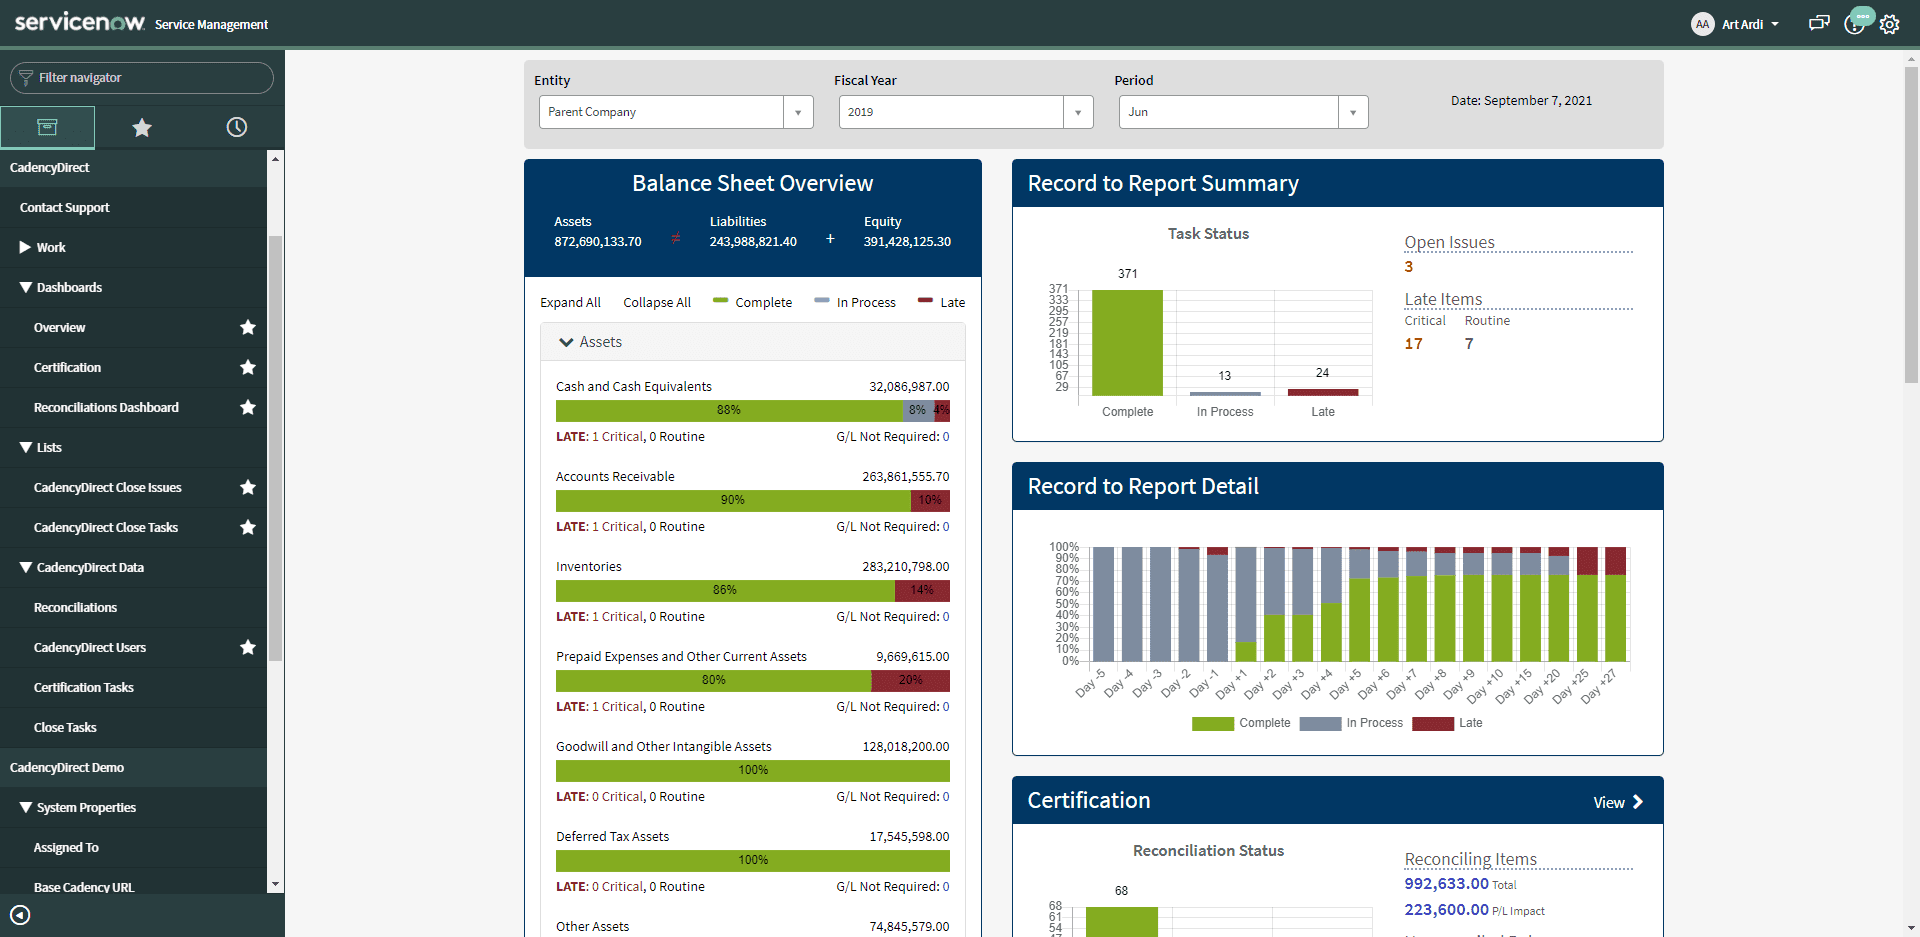Open Reconciliations Dashboard menu item
This screenshot has width=1920, height=937.
106,407
